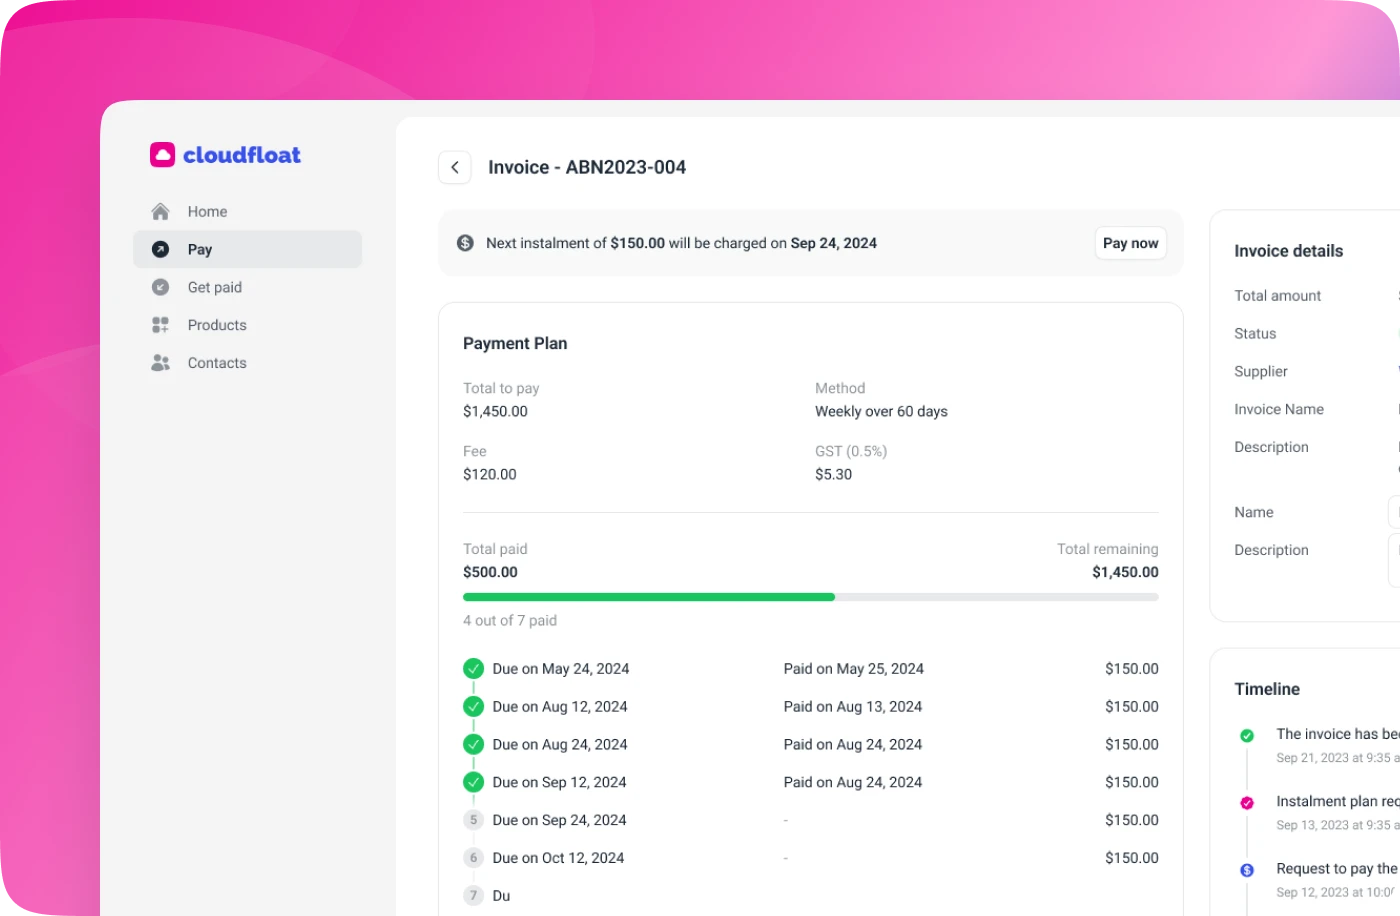The height and width of the screenshot is (916, 1400).
Task: Click the back arrow beside the invoice title
Action: coord(455,167)
